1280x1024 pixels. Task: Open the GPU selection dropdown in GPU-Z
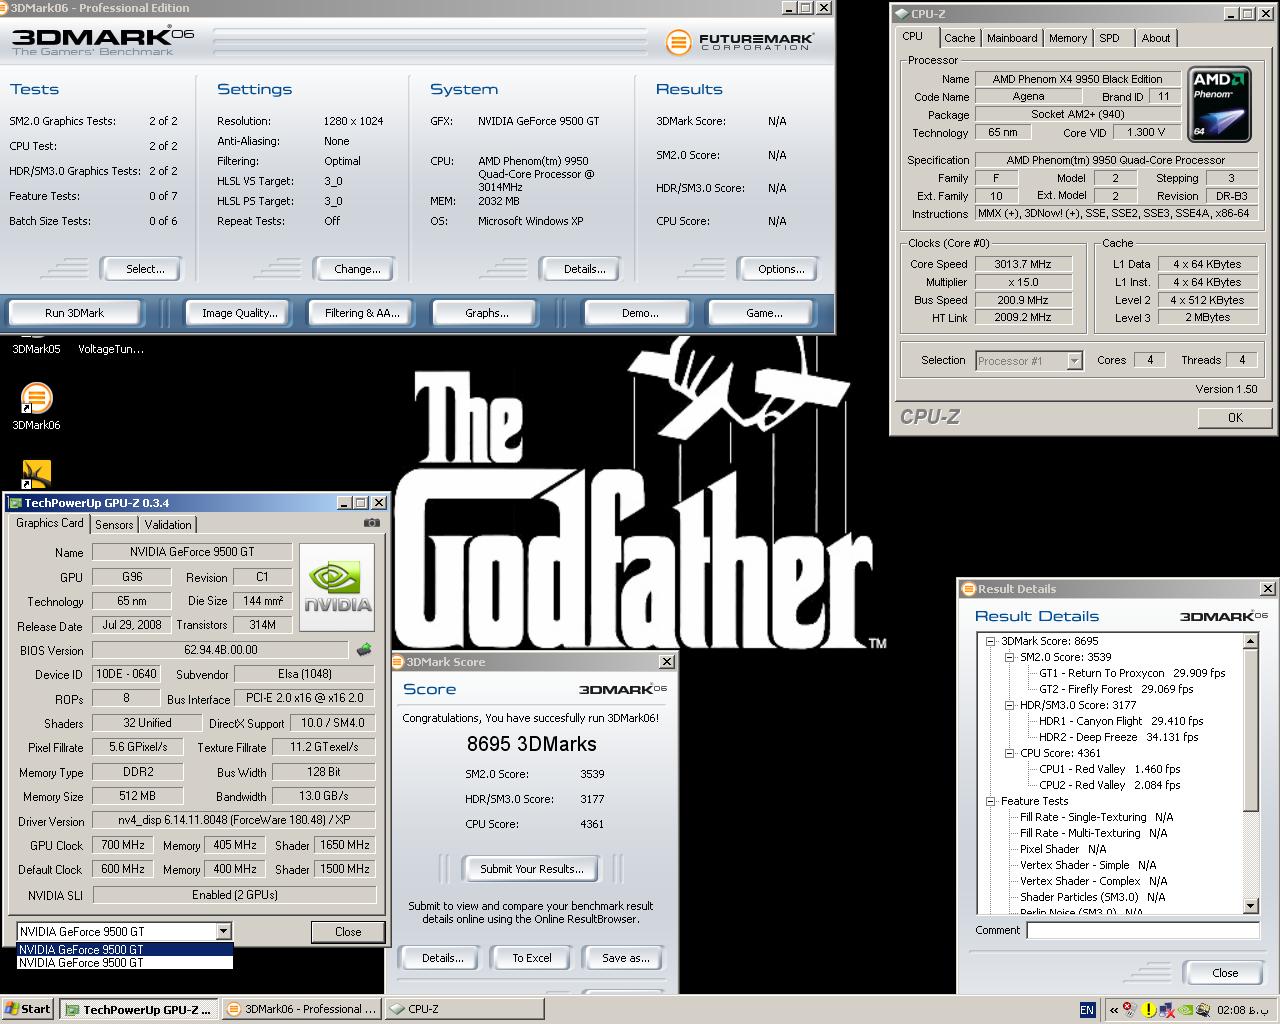pyautogui.click(x=223, y=931)
